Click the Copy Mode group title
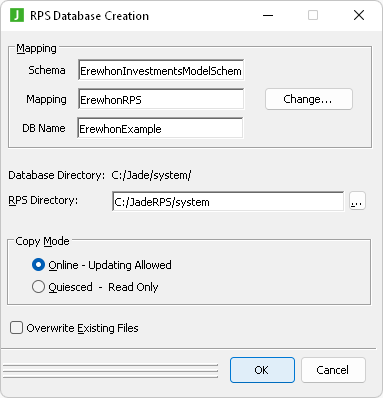Image resolution: width=383 pixels, height=398 pixels. [x=42, y=241]
